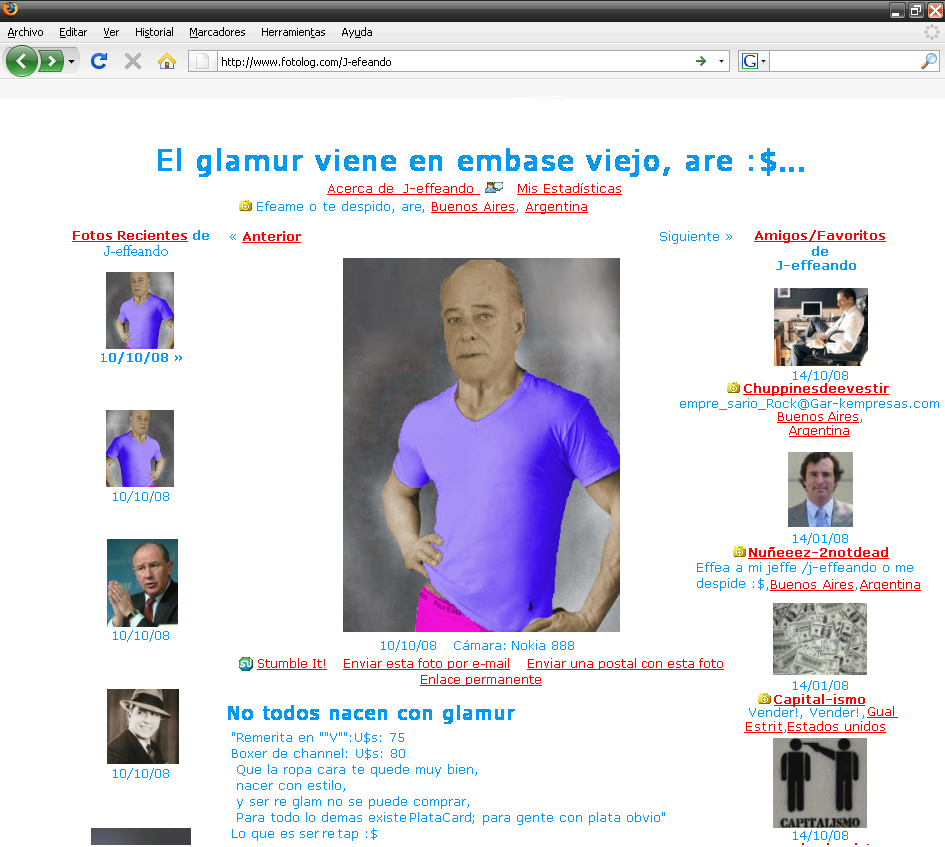
Task: Open the CAPITALISMO stick figures thumbnail
Action: click(820, 783)
